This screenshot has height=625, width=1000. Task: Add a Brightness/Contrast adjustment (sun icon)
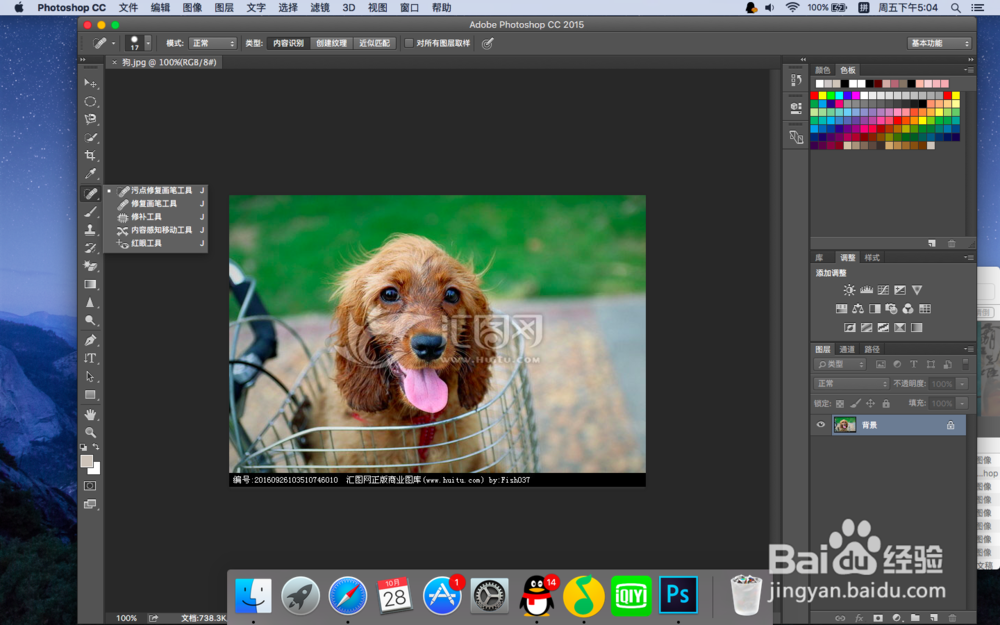[x=849, y=290]
